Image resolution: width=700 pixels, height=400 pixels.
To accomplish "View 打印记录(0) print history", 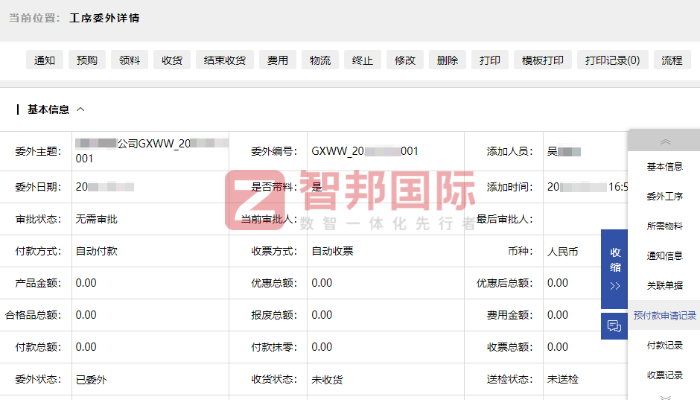I will [611, 60].
